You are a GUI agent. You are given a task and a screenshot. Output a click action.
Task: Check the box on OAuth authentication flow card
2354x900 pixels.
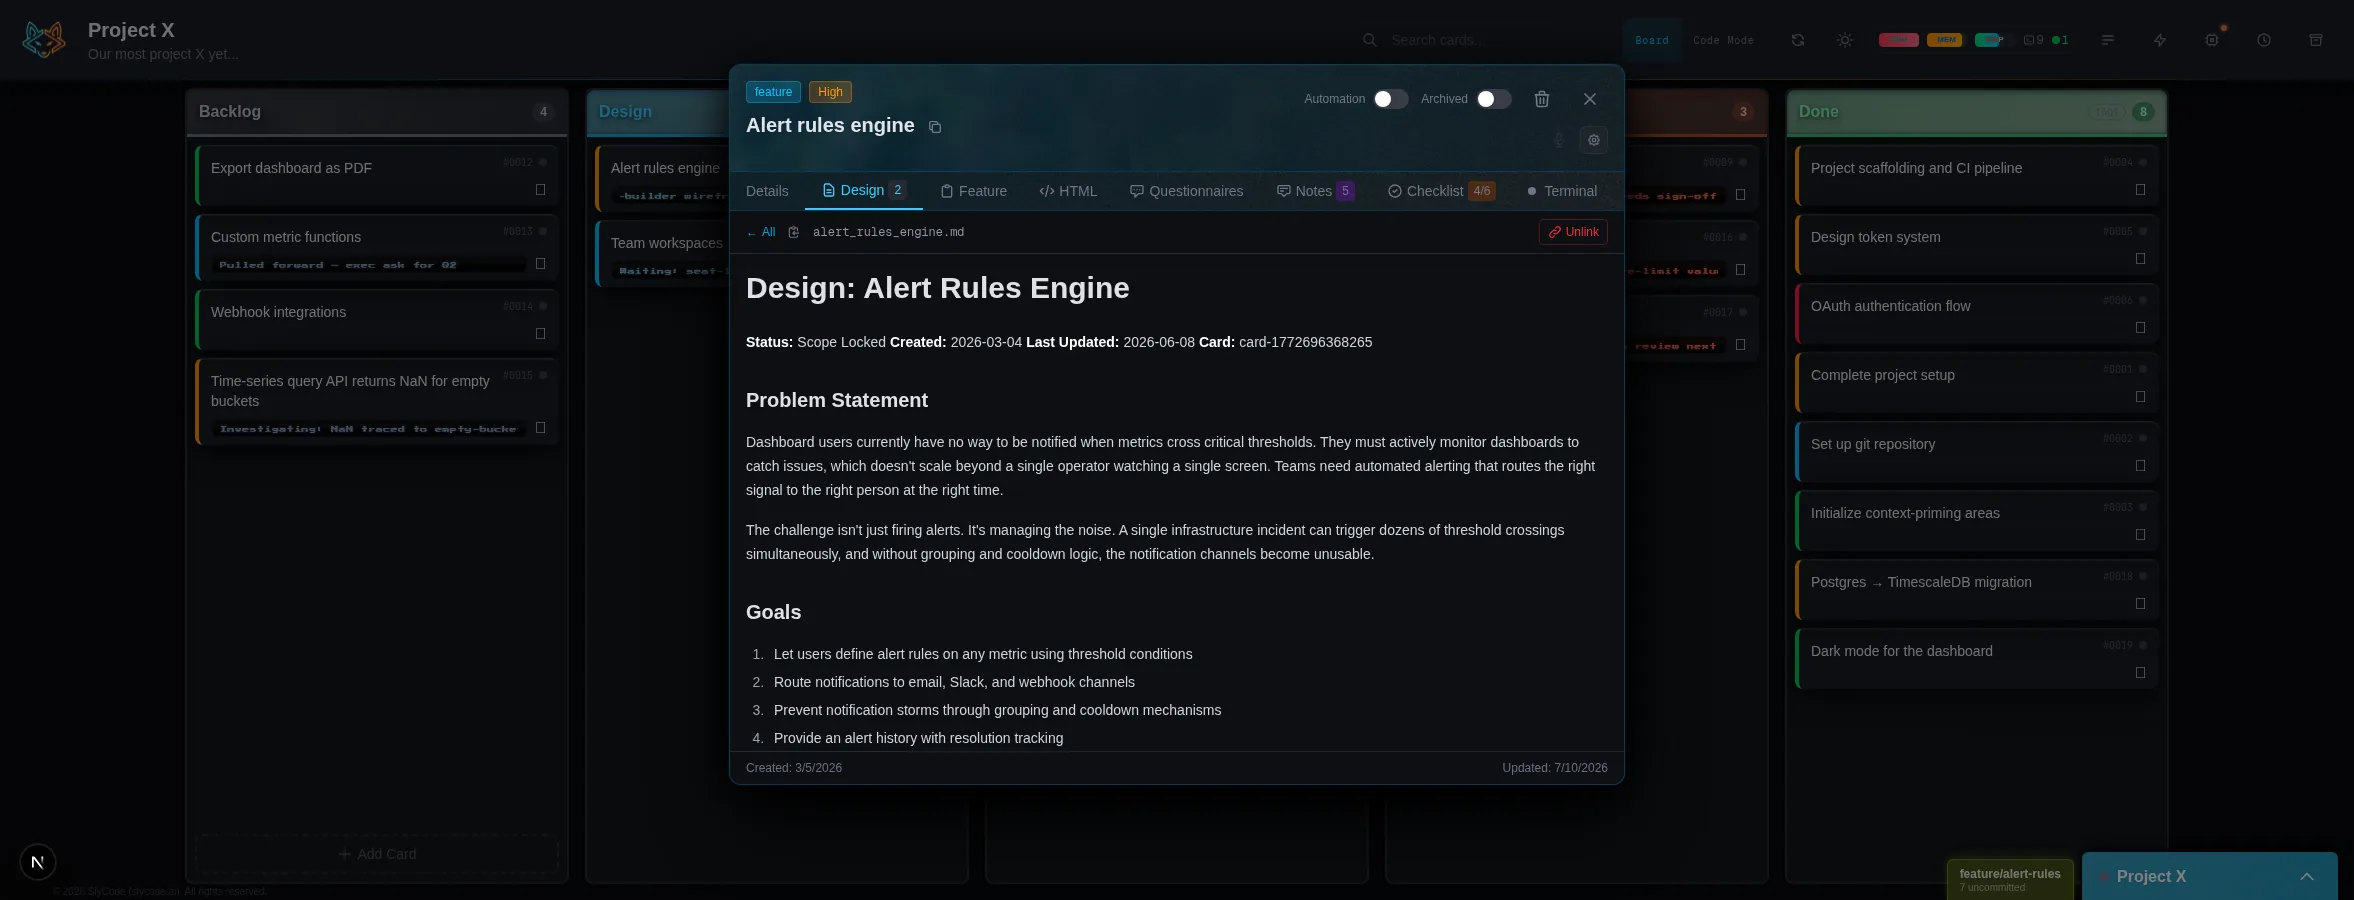click(2140, 327)
